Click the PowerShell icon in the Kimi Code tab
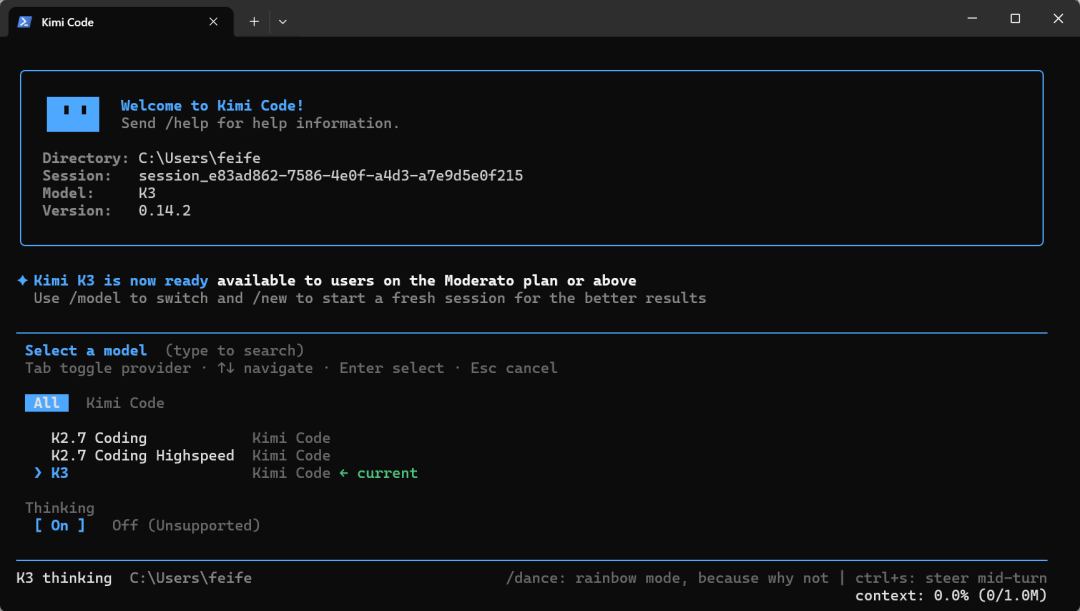This screenshot has width=1080, height=611. point(25,22)
